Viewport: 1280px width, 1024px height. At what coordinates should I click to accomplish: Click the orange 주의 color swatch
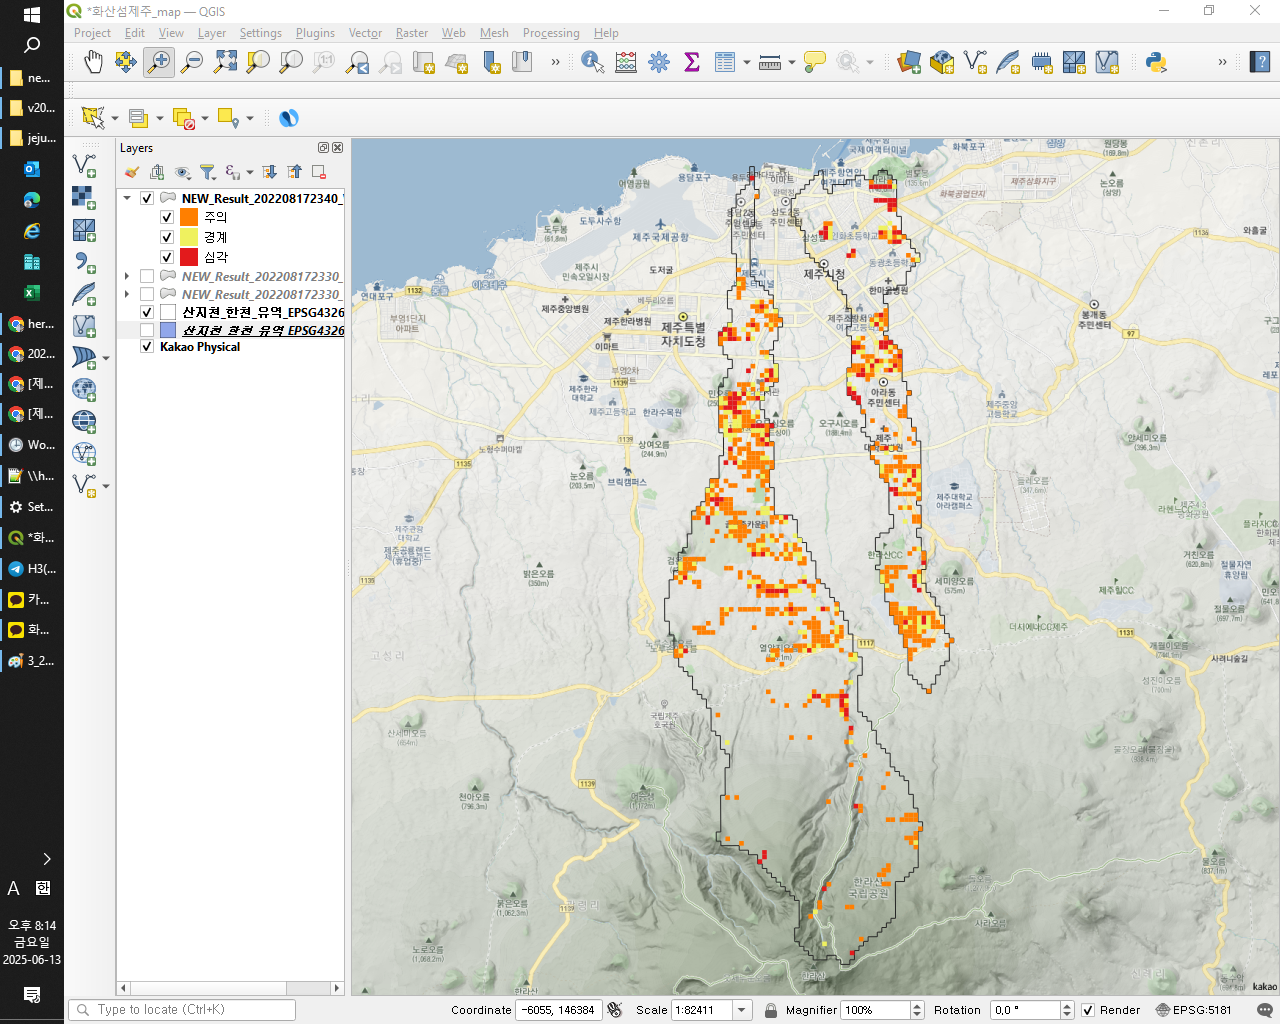[189, 217]
